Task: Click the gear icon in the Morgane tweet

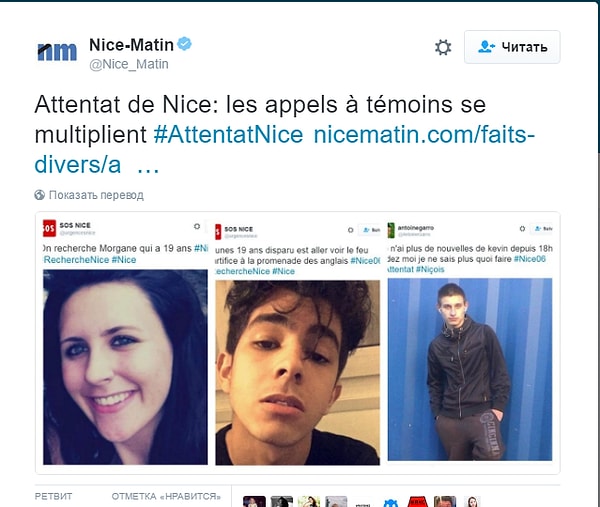Action: (197, 226)
